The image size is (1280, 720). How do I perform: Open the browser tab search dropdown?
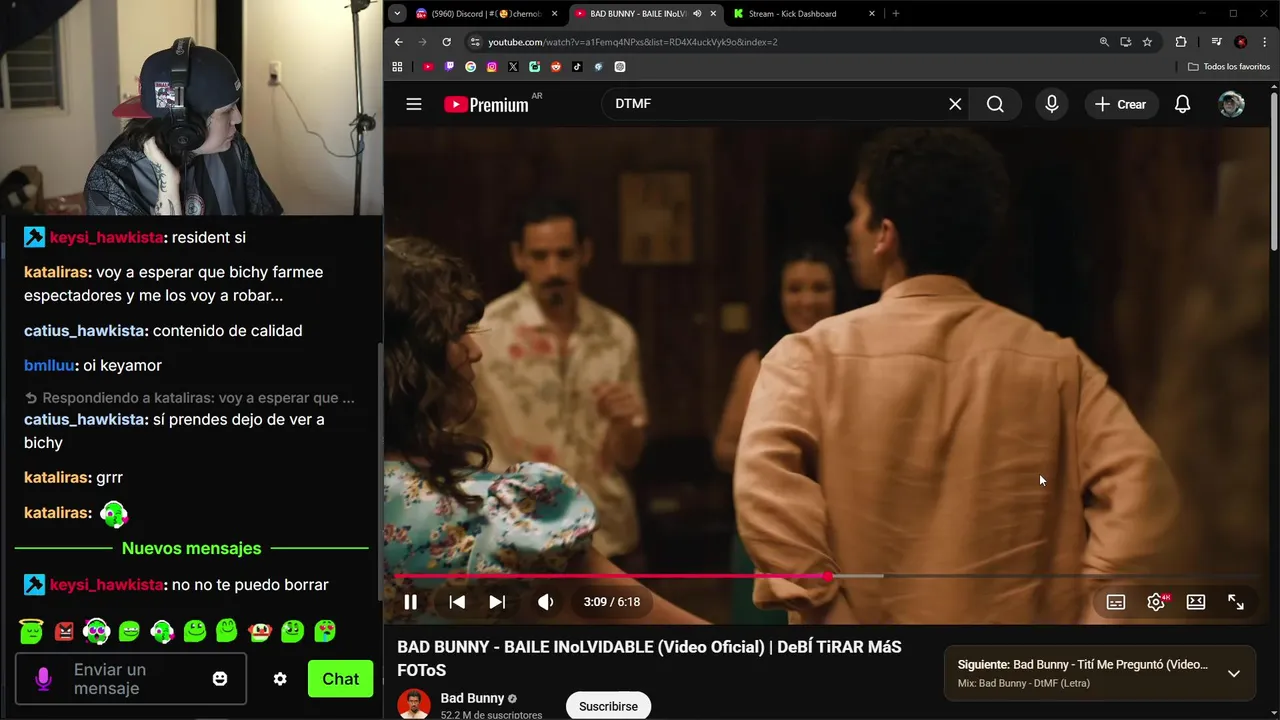397,14
